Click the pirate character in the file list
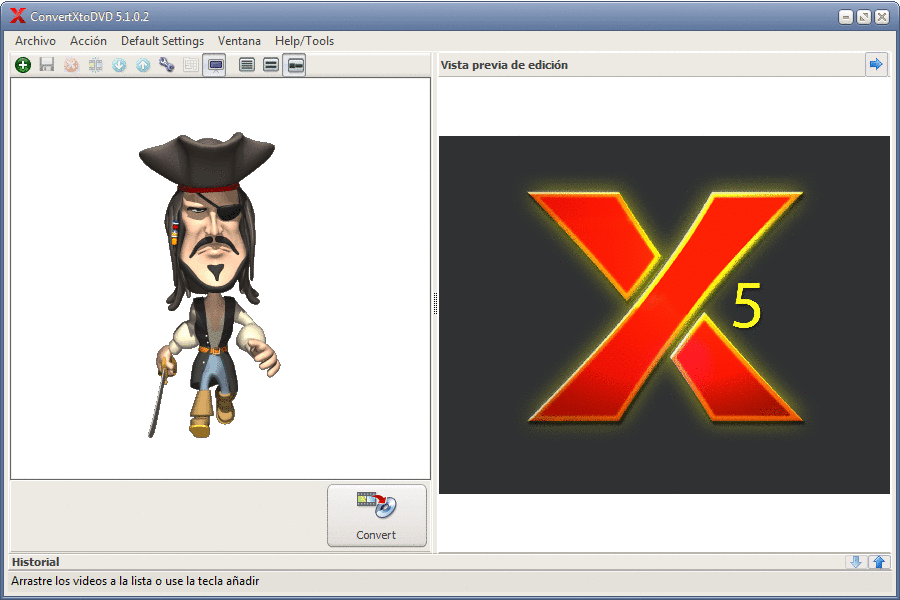The width and height of the screenshot is (900, 600). (210, 285)
